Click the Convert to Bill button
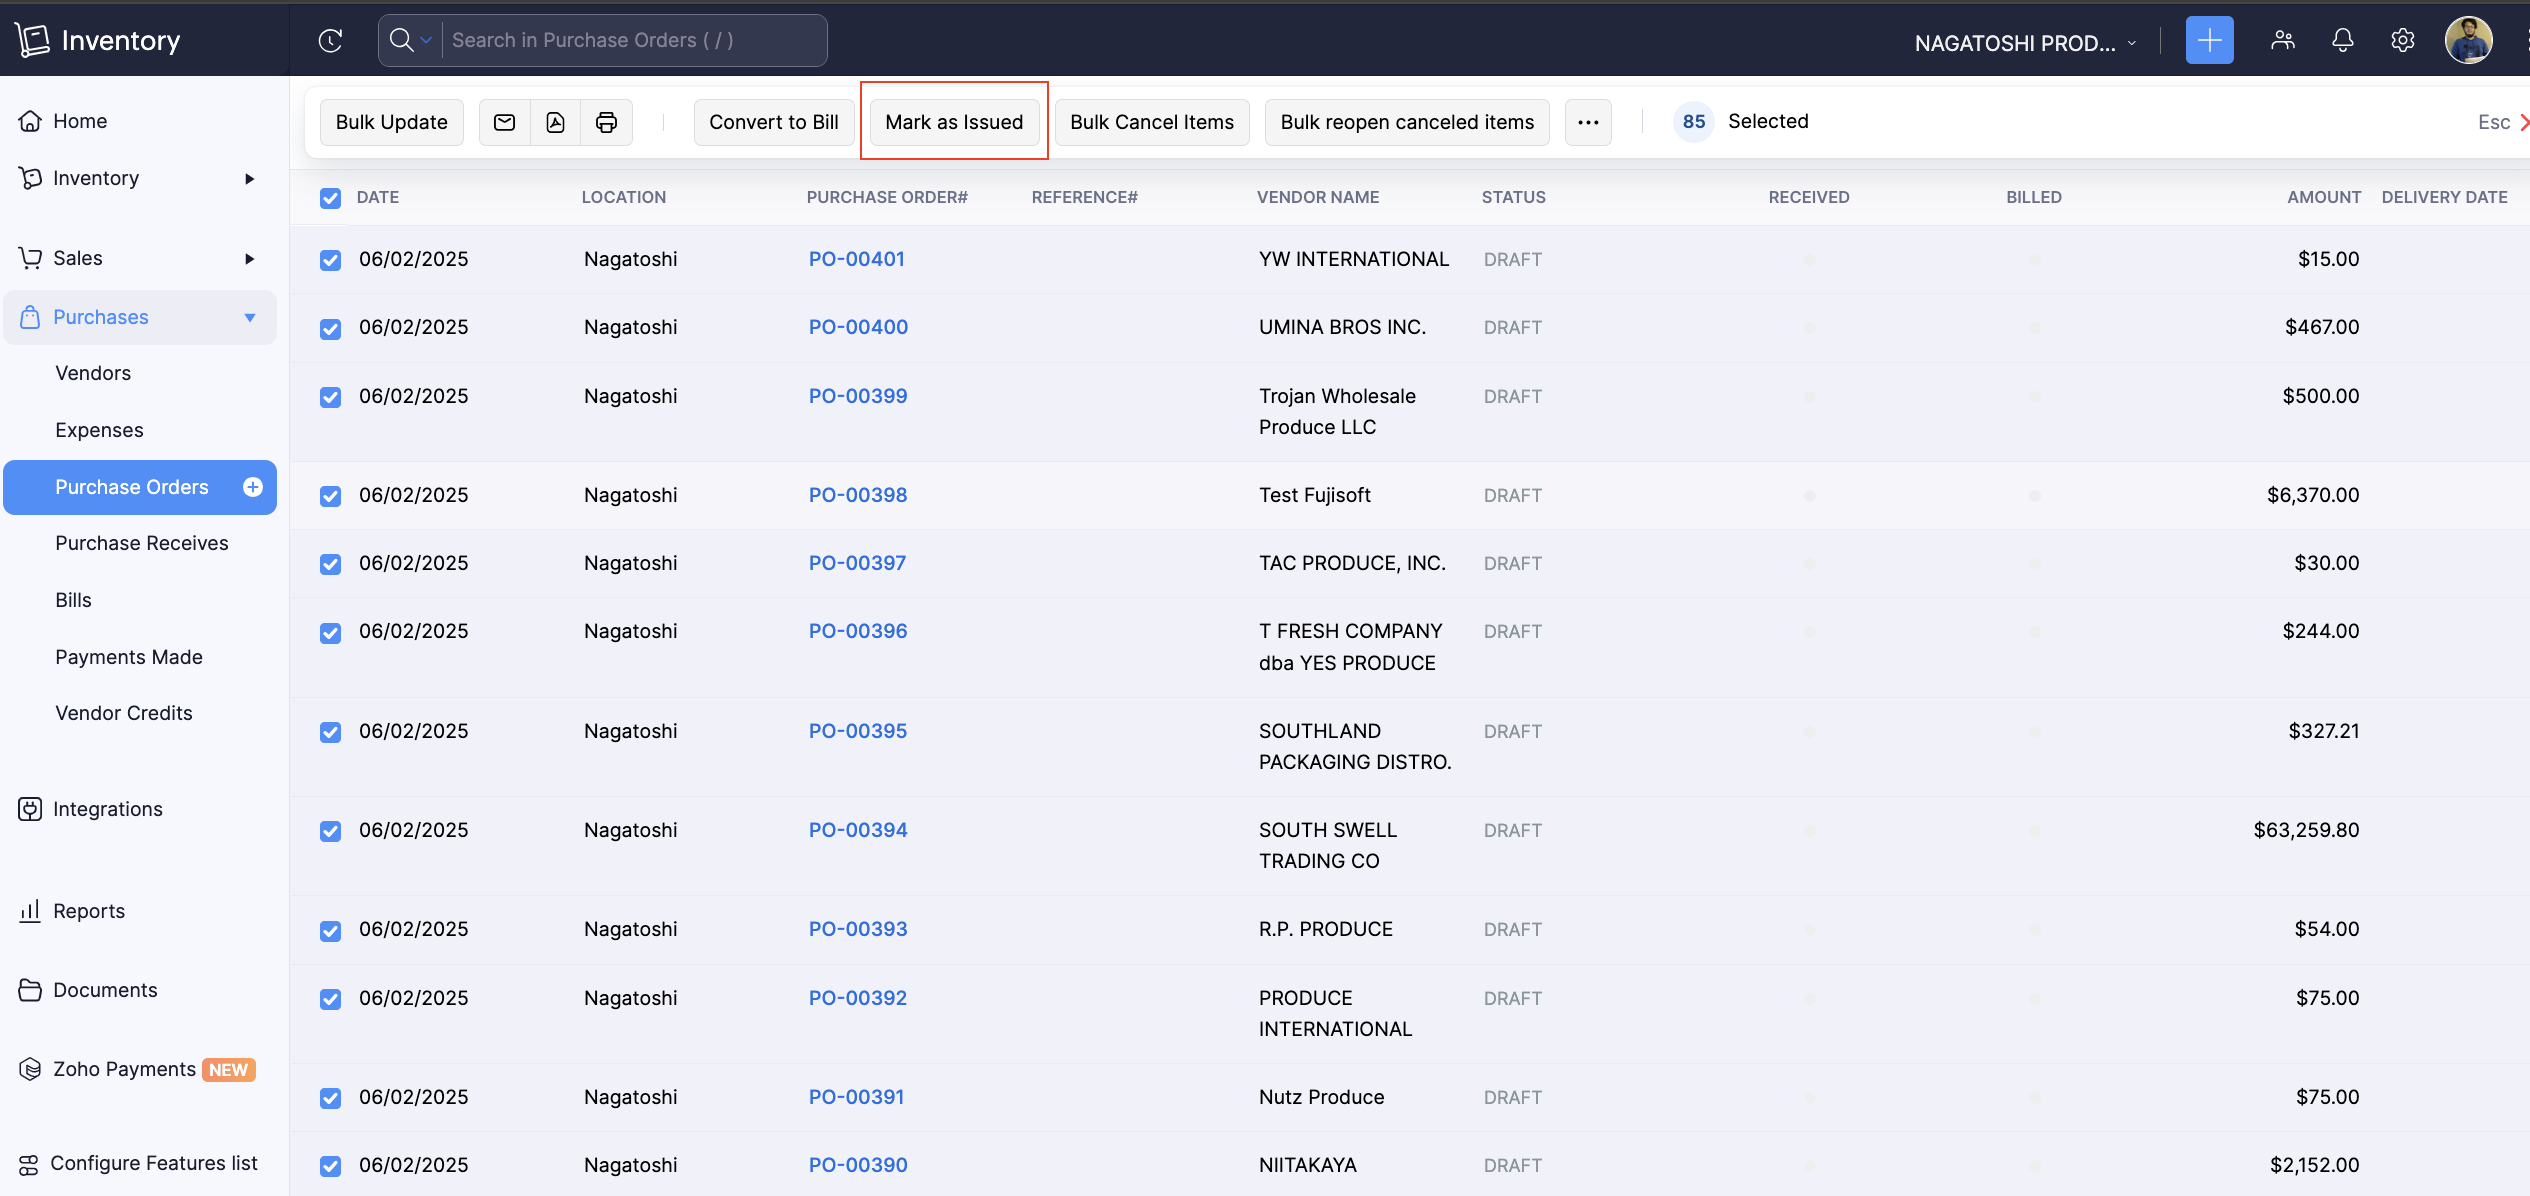The width and height of the screenshot is (2530, 1196). [x=774, y=122]
